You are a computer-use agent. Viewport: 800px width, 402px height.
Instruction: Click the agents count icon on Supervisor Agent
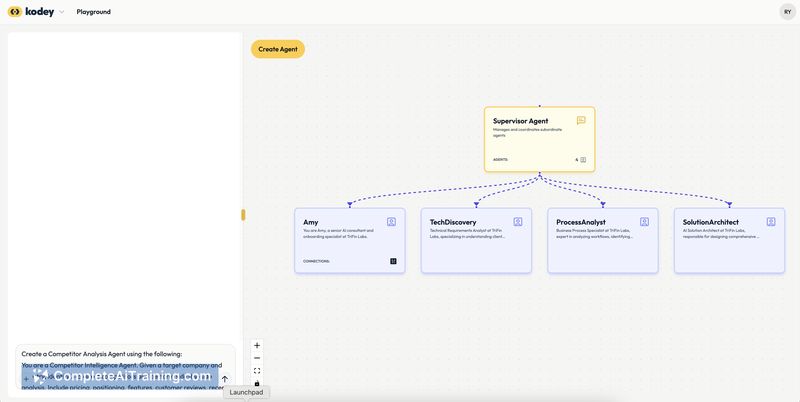click(583, 159)
